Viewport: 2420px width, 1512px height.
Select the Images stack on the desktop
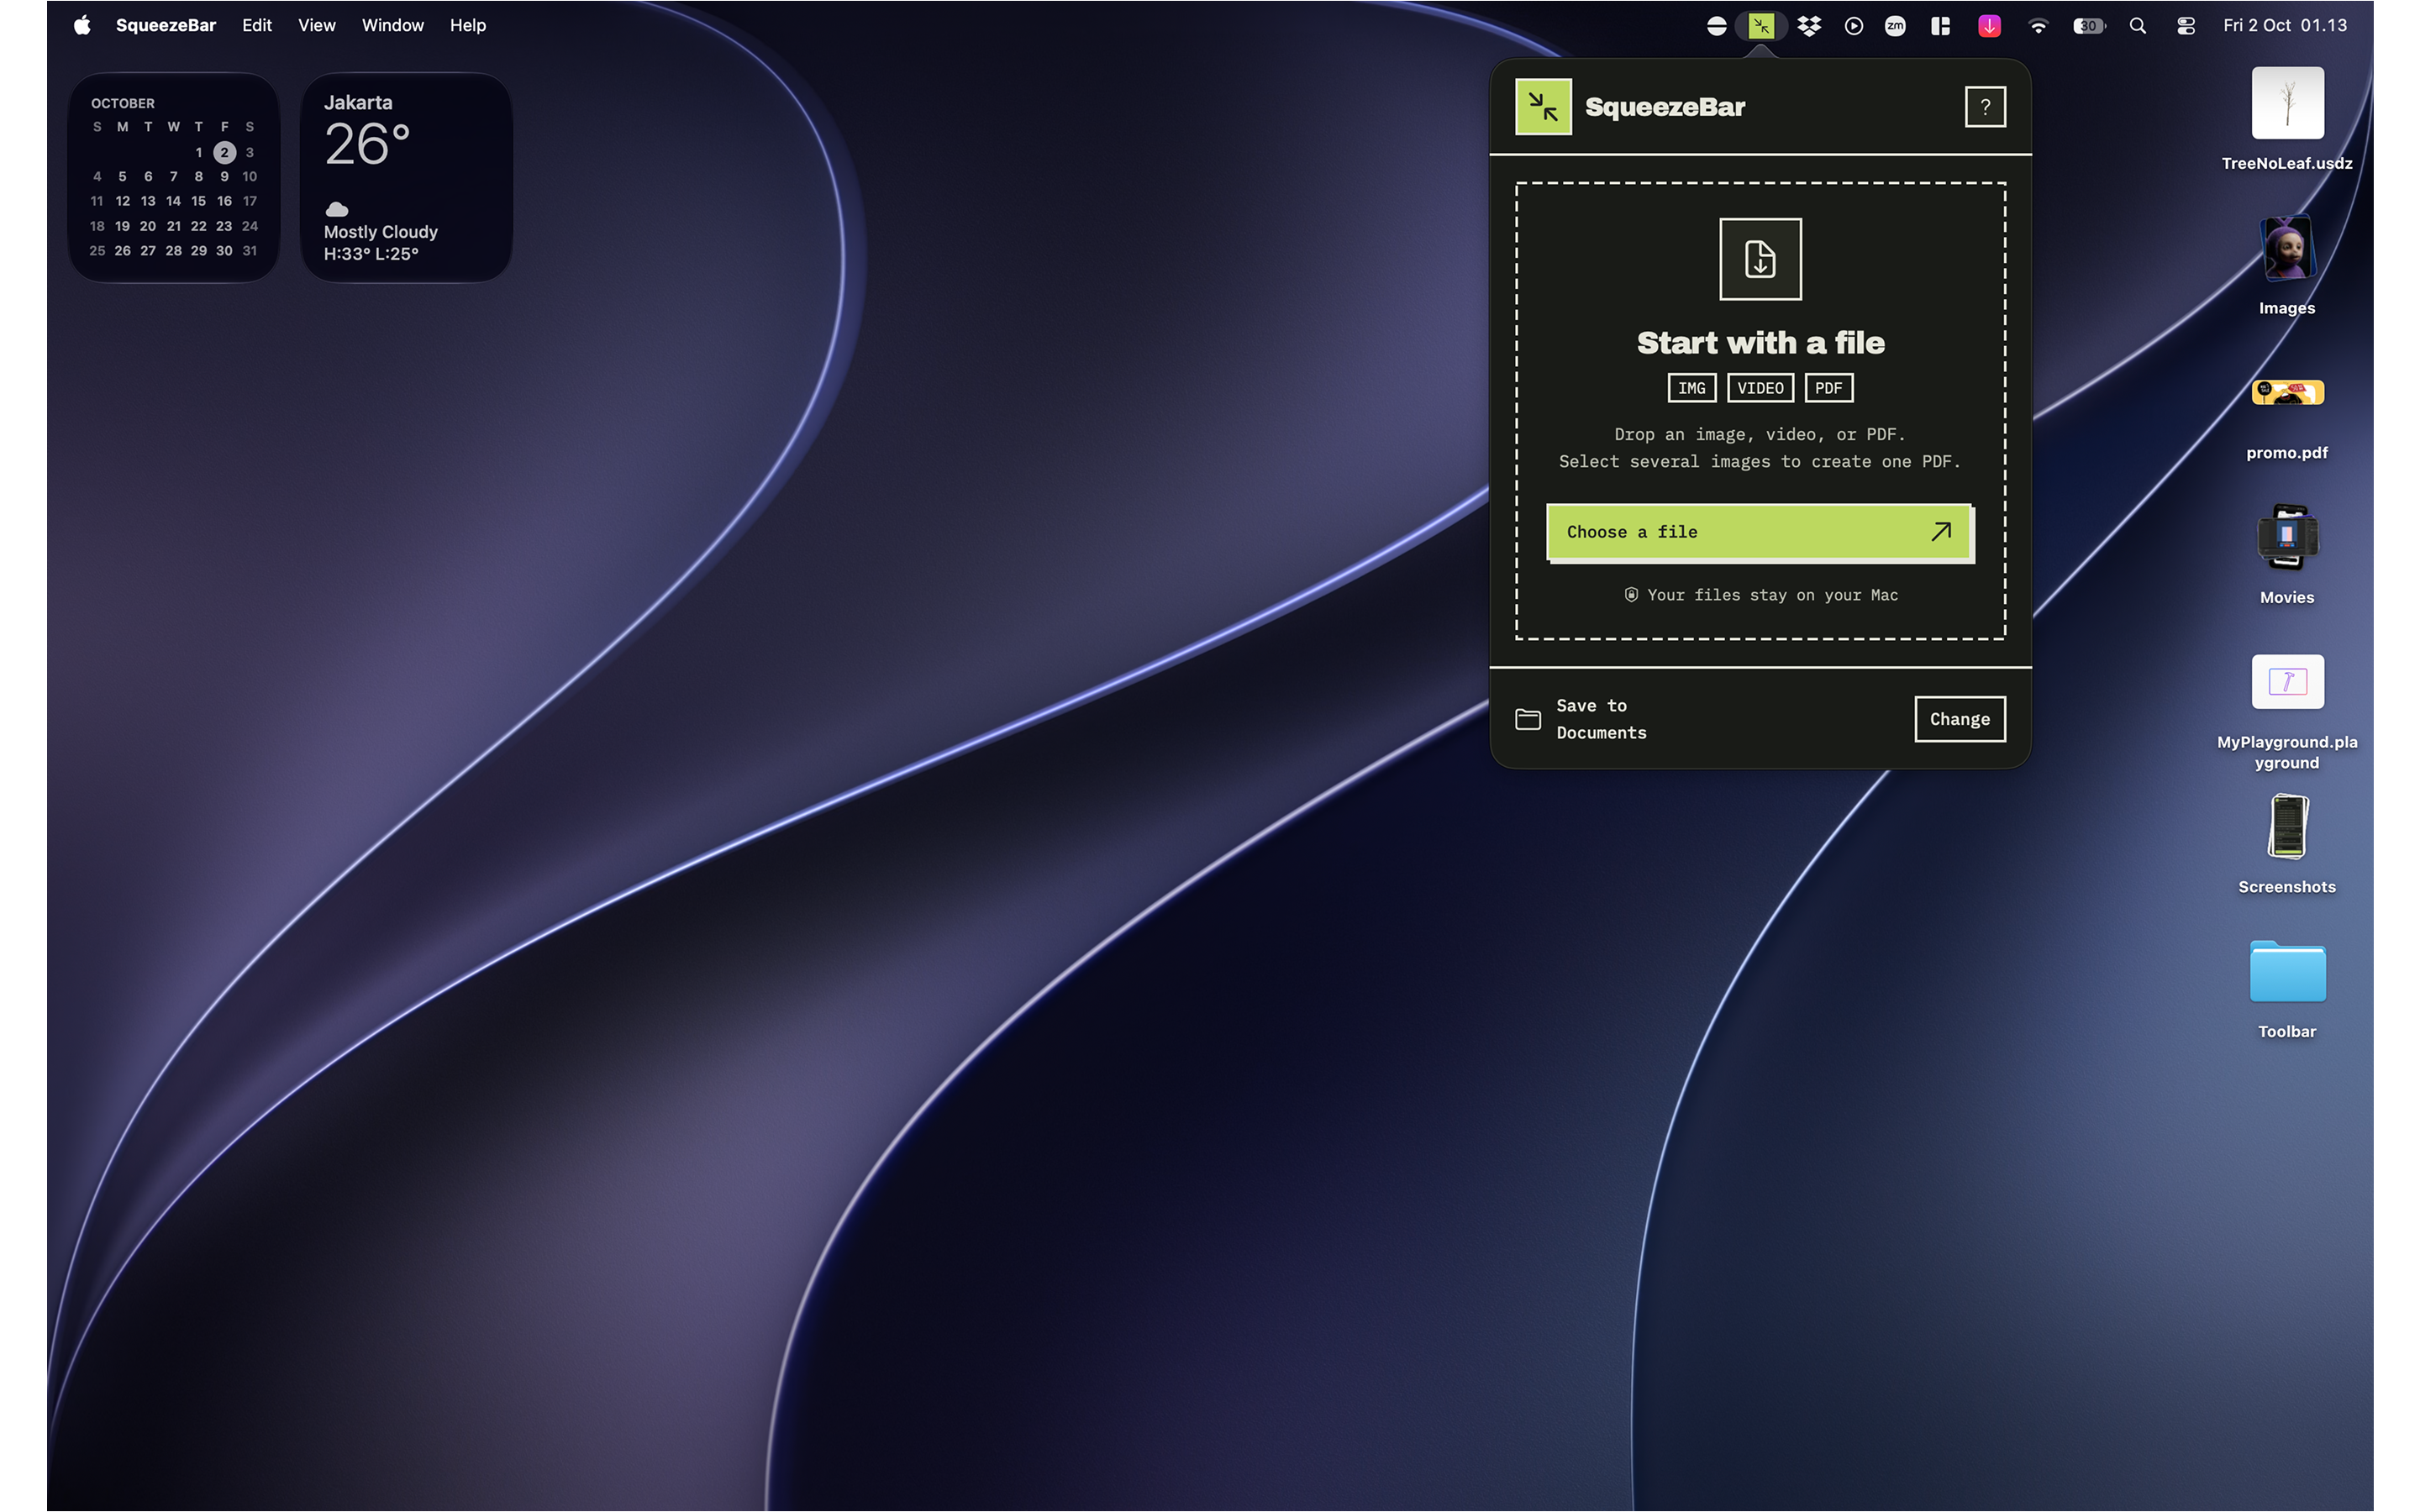[x=2286, y=265]
